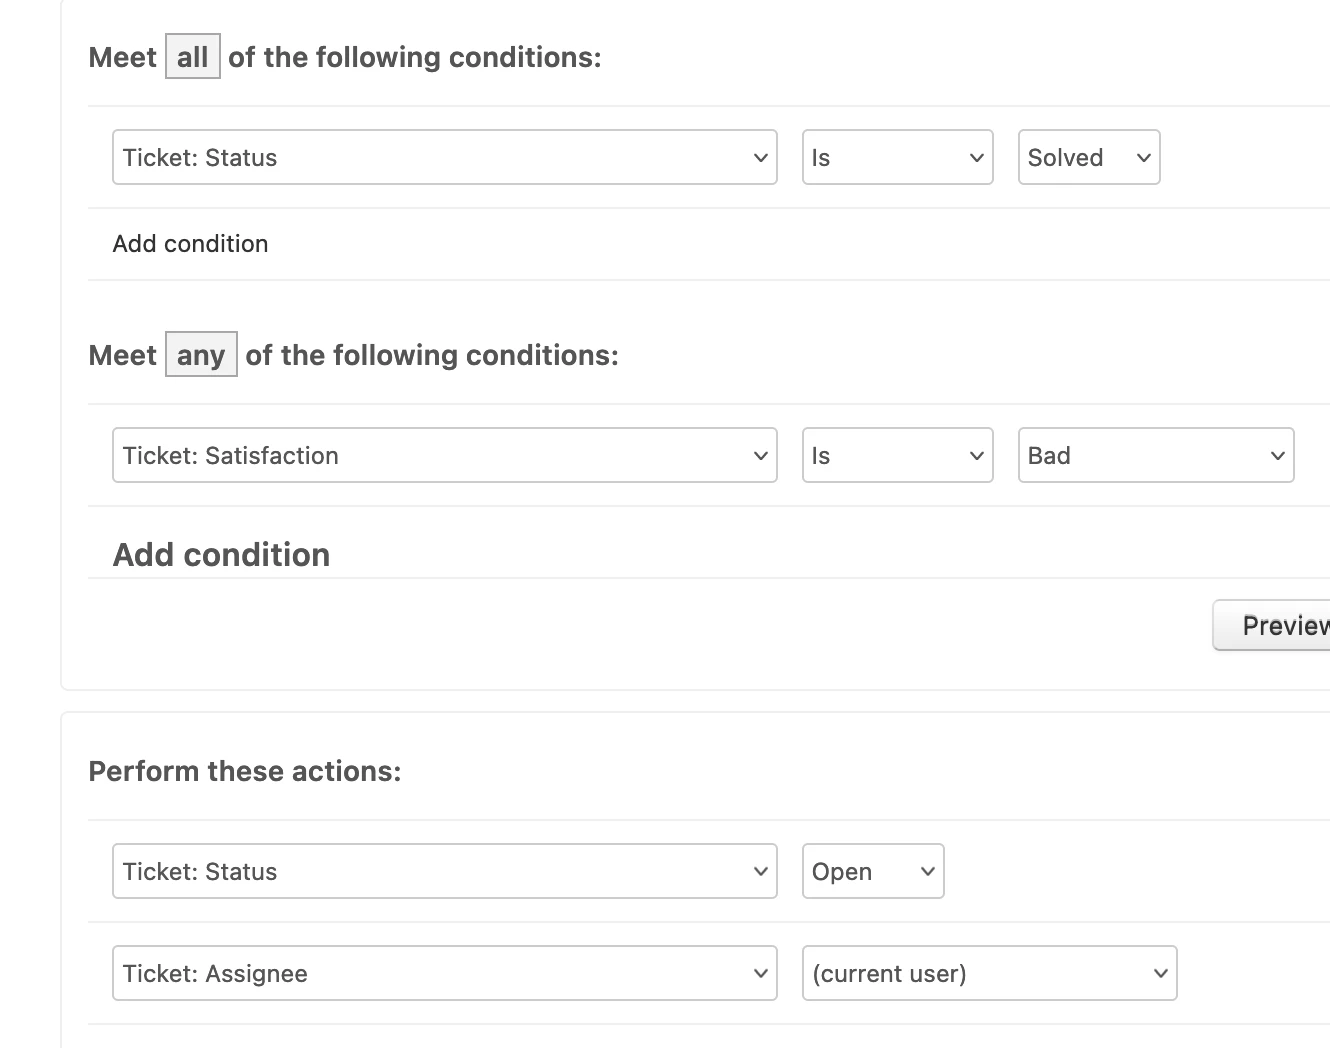Image resolution: width=1330 pixels, height=1048 pixels.
Task: Click bold Add condition under Satisfaction condition
Action: point(221,555)
